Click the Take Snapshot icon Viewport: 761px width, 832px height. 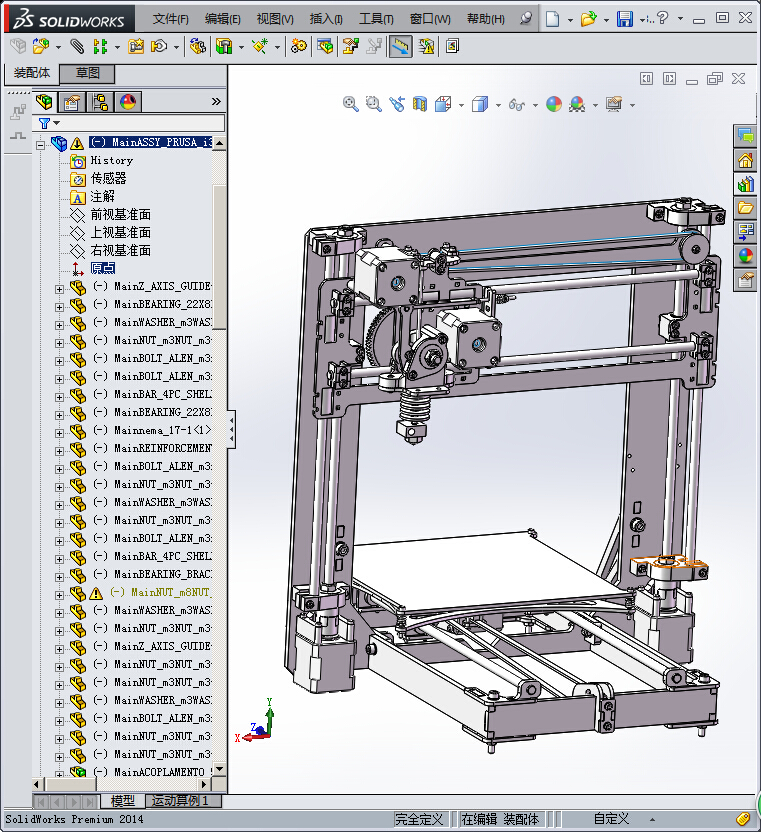(x=452, y=47)
